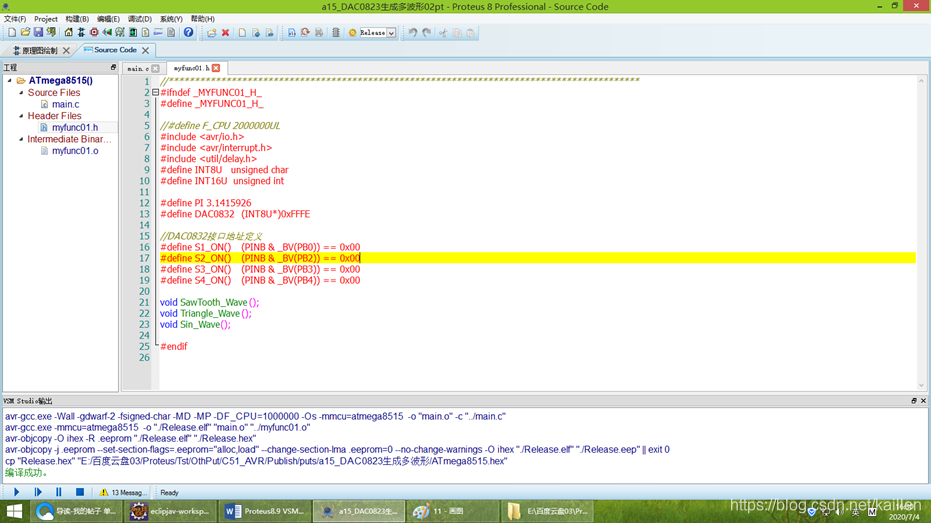The height and width of the screenshot is (524, 931).
Task: Click the blue Help question mark icon
Action: coord(188,33)
